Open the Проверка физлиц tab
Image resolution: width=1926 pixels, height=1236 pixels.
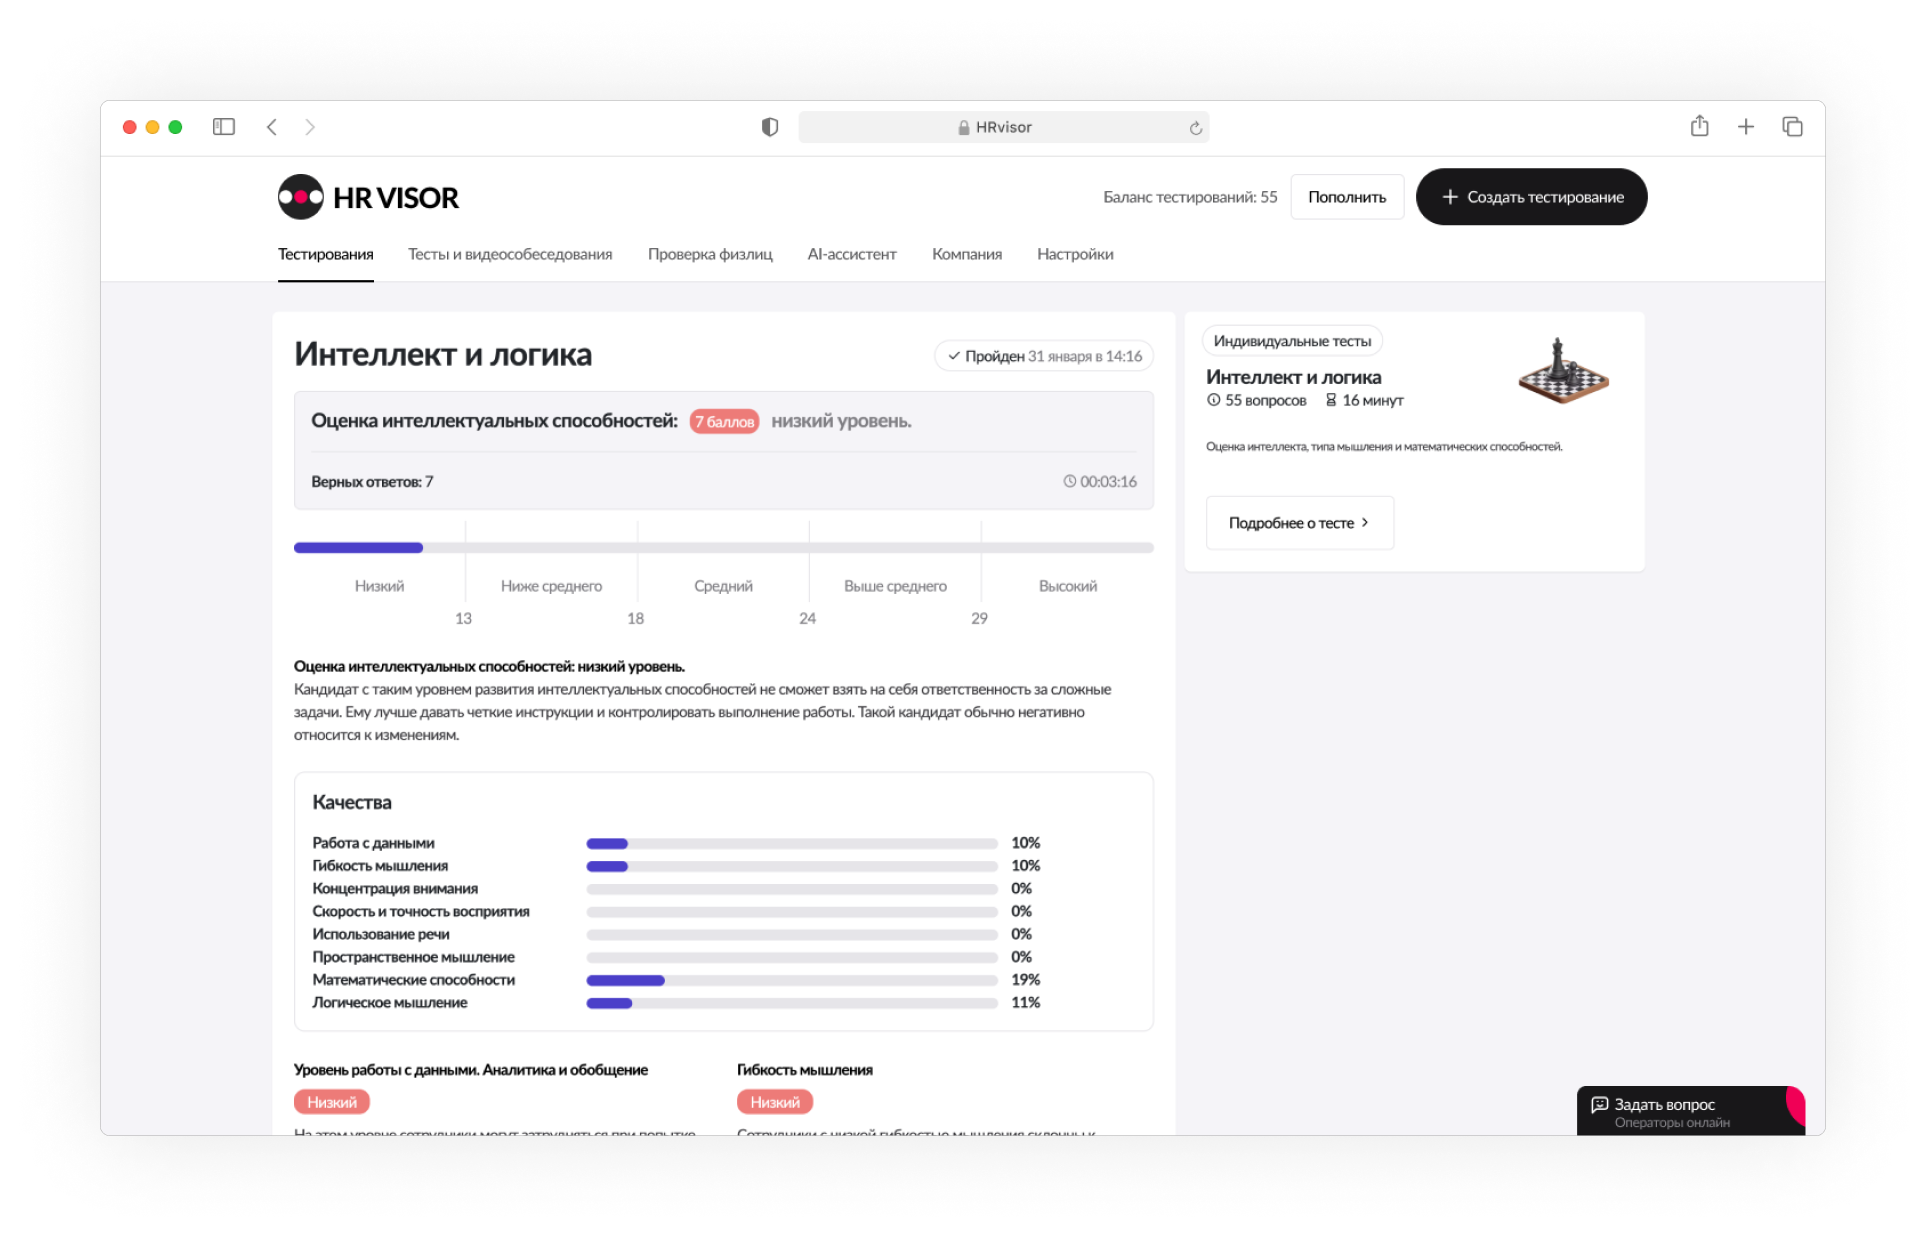click(x=710, y=254)
